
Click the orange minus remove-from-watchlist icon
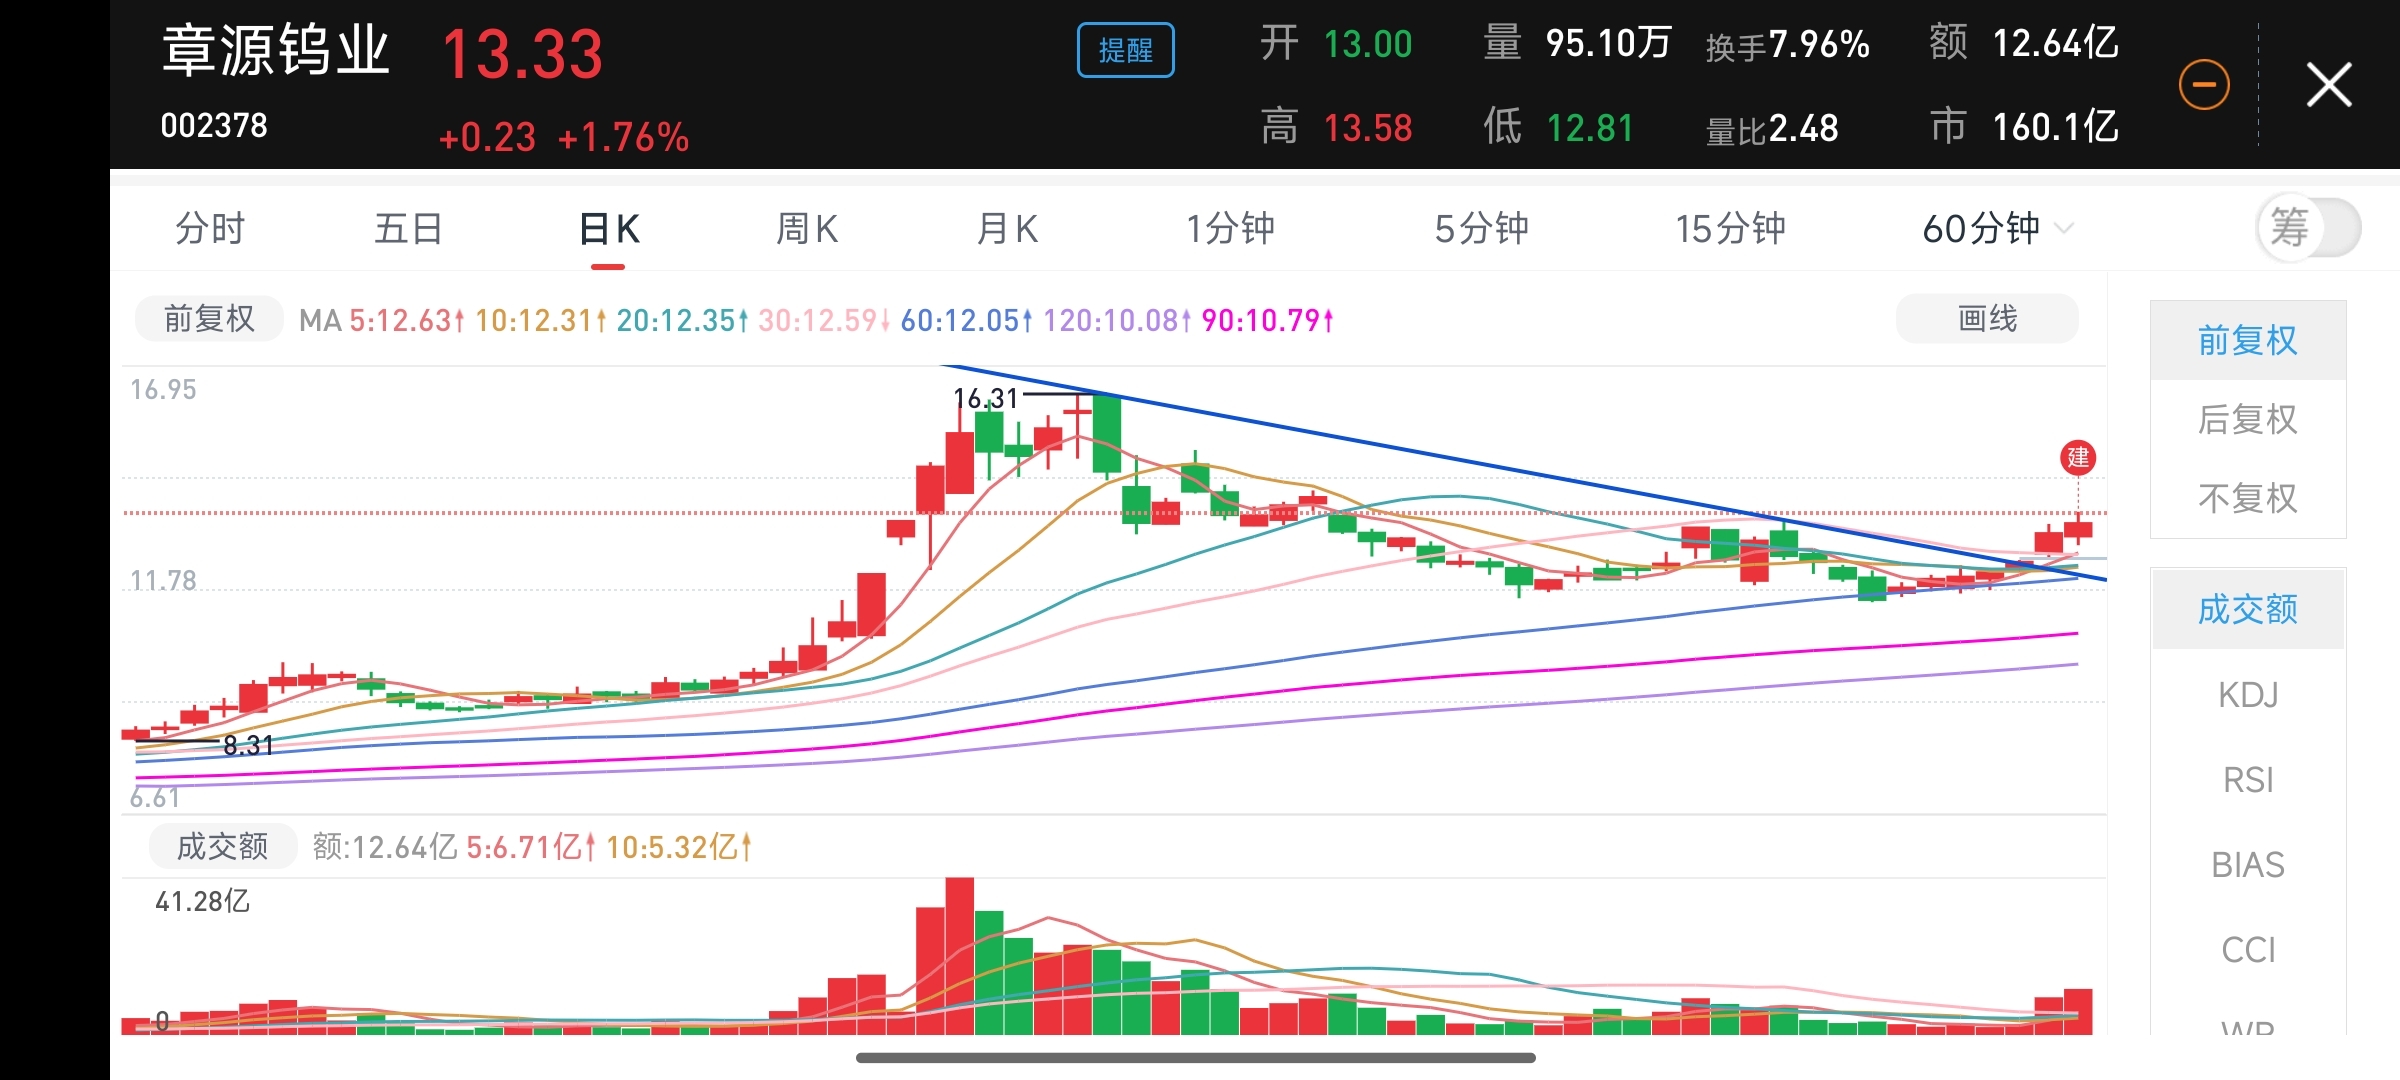pos(2204,85)
